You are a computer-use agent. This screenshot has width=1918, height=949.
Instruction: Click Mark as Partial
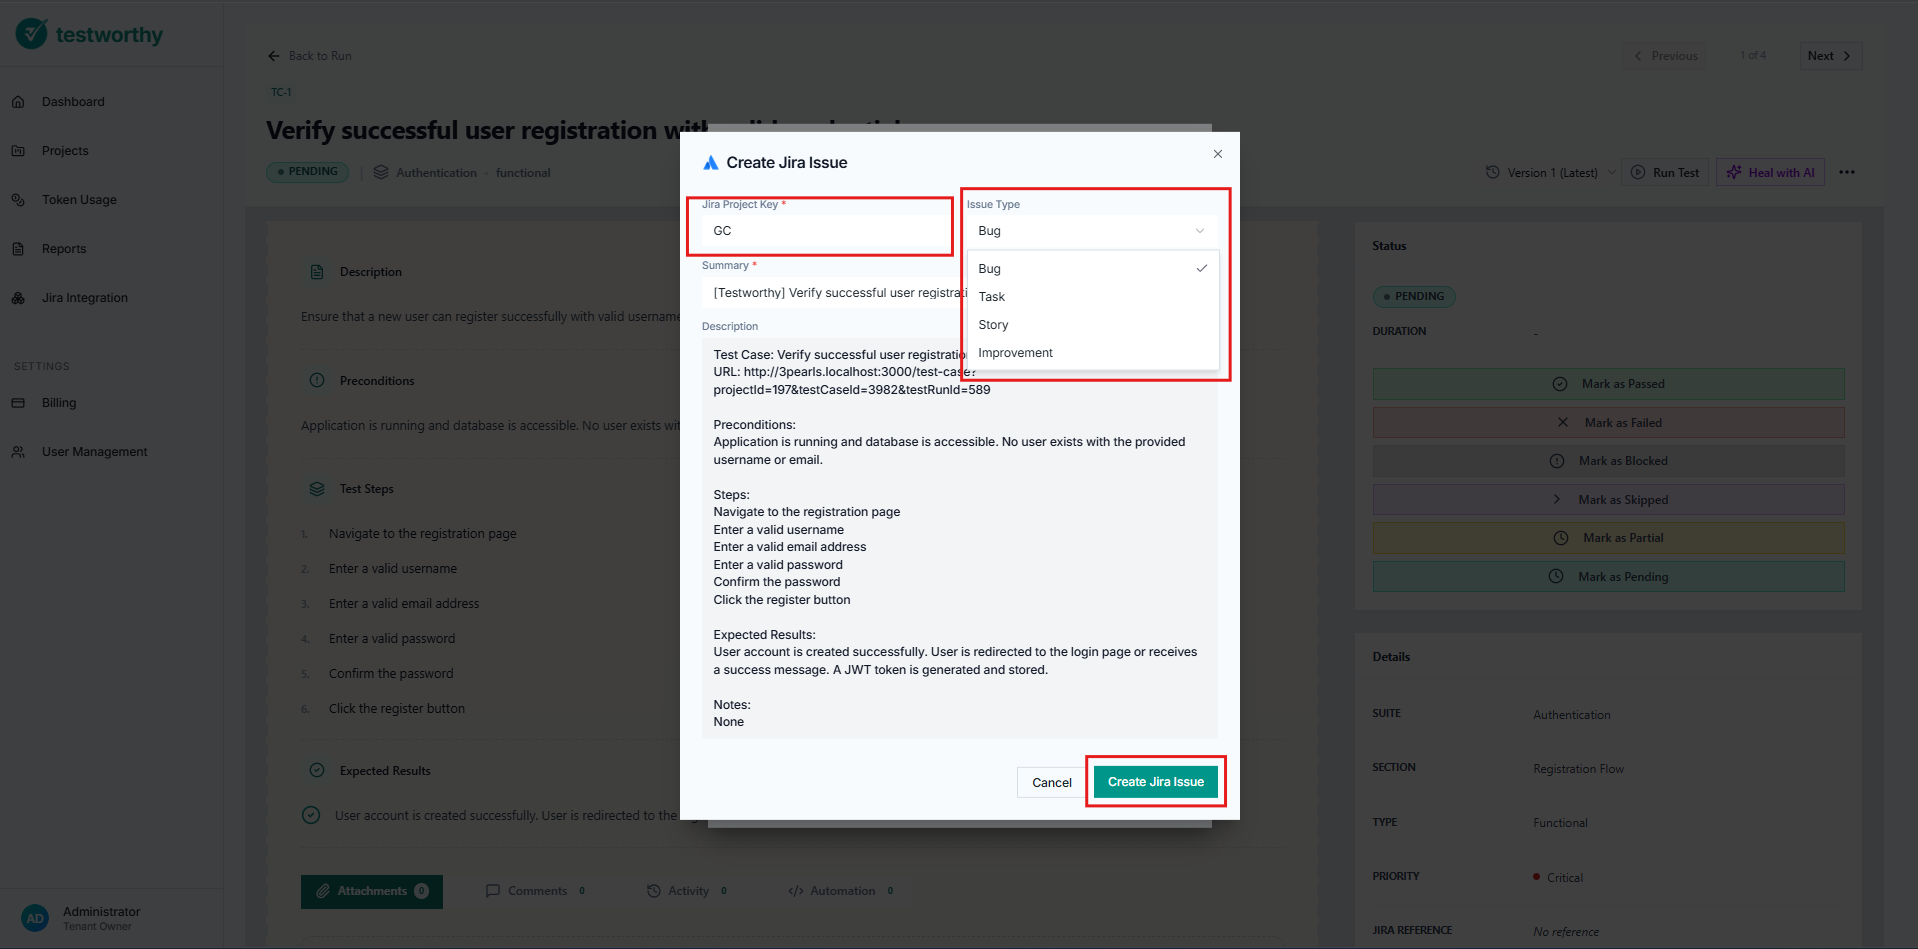pos(1608,538)
